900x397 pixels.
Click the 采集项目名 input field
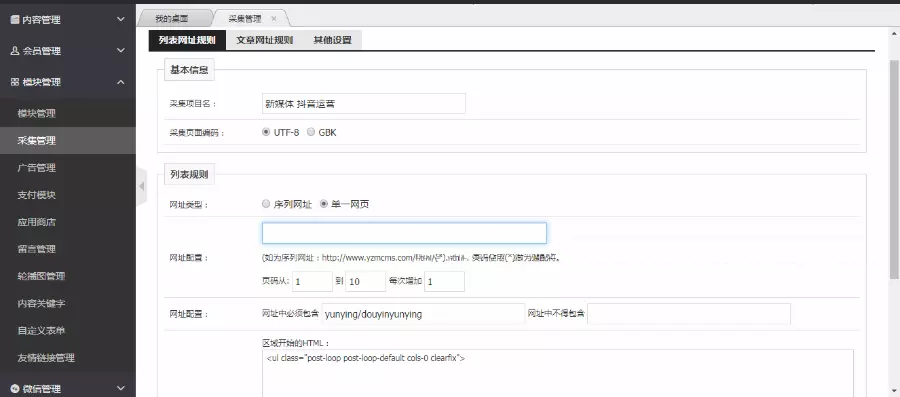(x=363, y=104)
